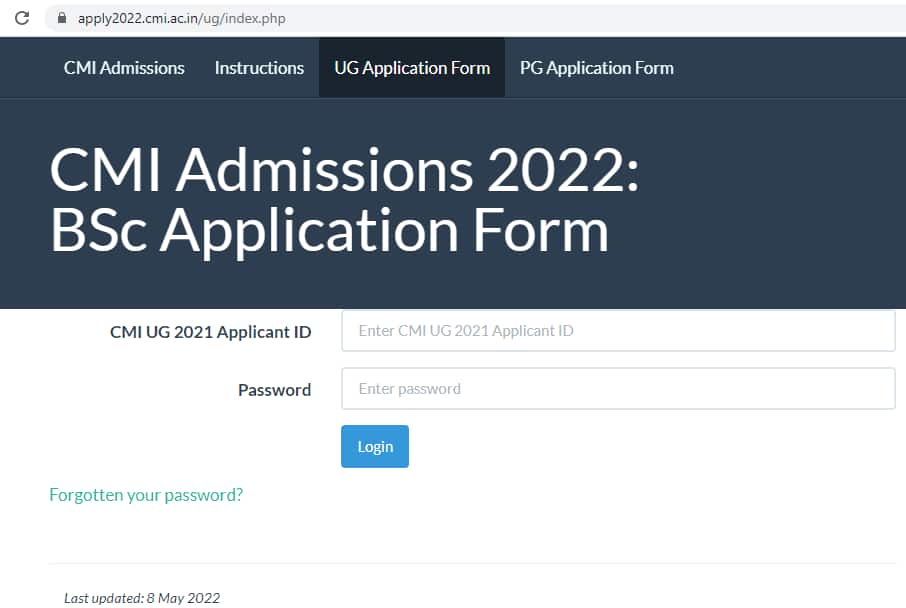Select the Applicant ID label text
This screenshot has width=906, height=608.
[210, 331]
